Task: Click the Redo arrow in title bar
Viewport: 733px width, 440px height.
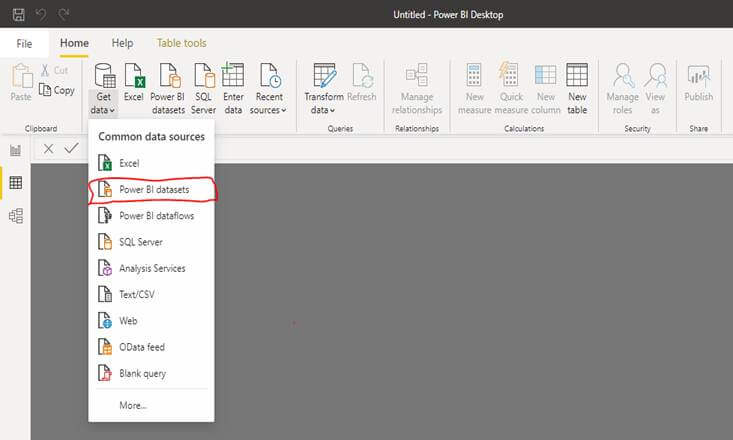Action: coord(64,14)
